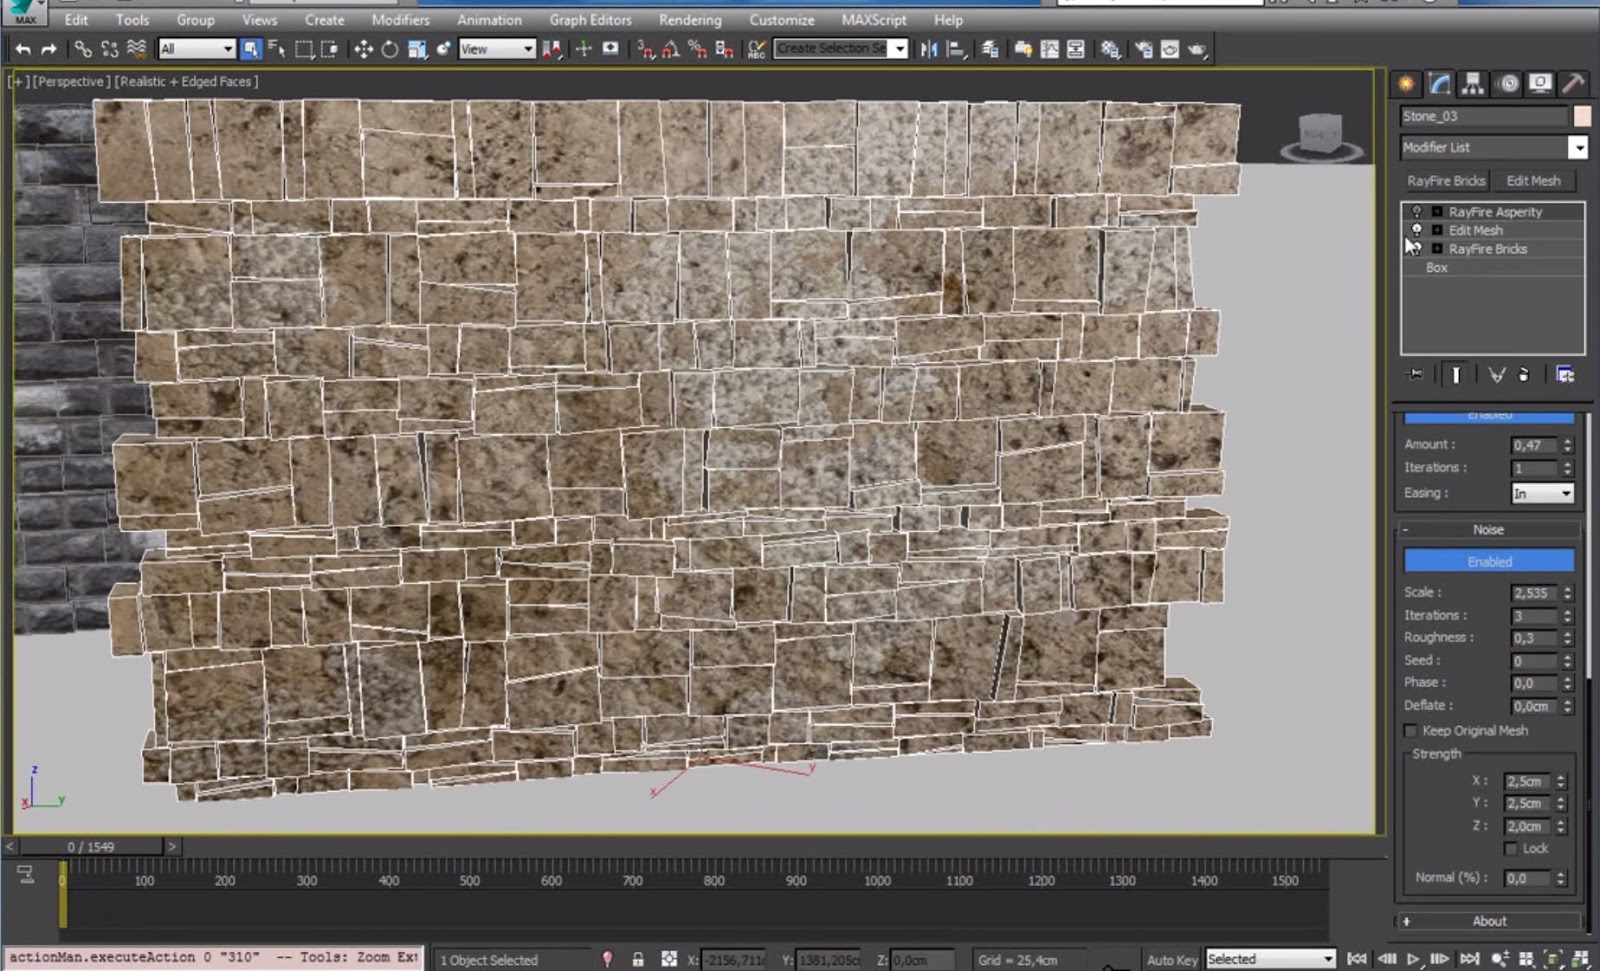Toggle Percent Snap in the toolbar

pyautogui.click(x=697, y=49)
